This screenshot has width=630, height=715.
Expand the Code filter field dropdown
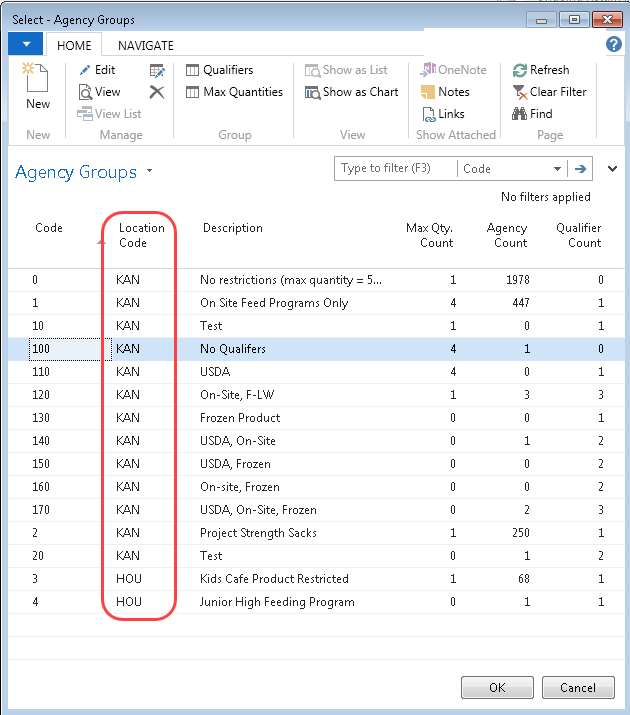click(558, 169)
